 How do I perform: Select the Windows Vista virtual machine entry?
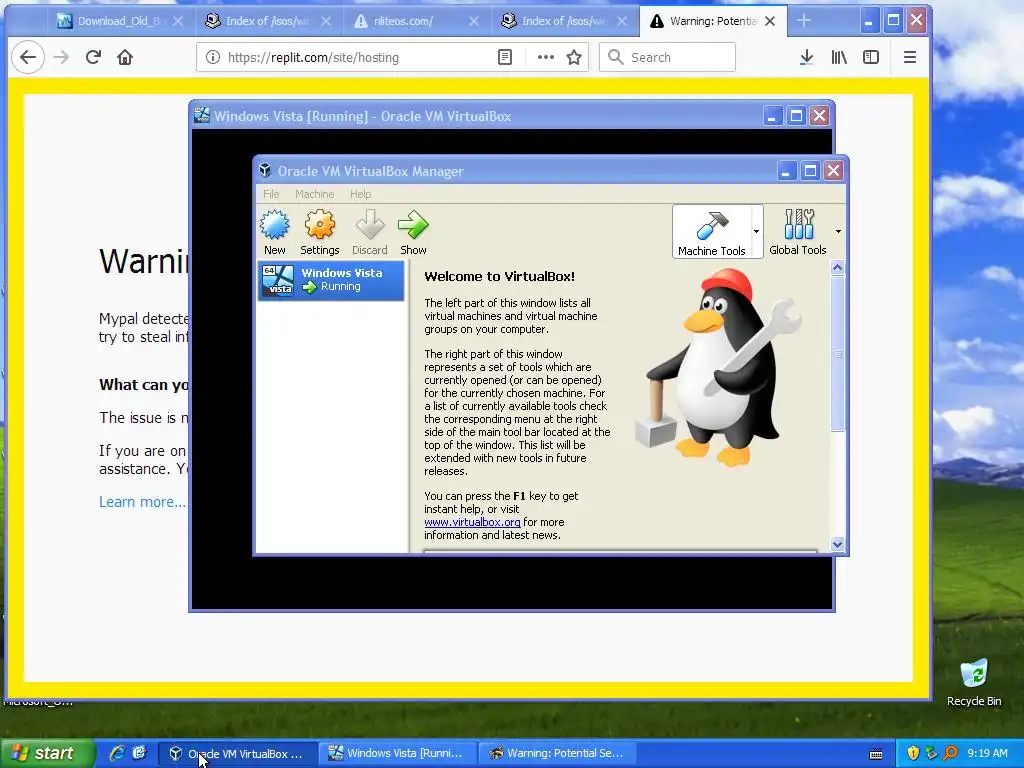click(x=331, y=280)
